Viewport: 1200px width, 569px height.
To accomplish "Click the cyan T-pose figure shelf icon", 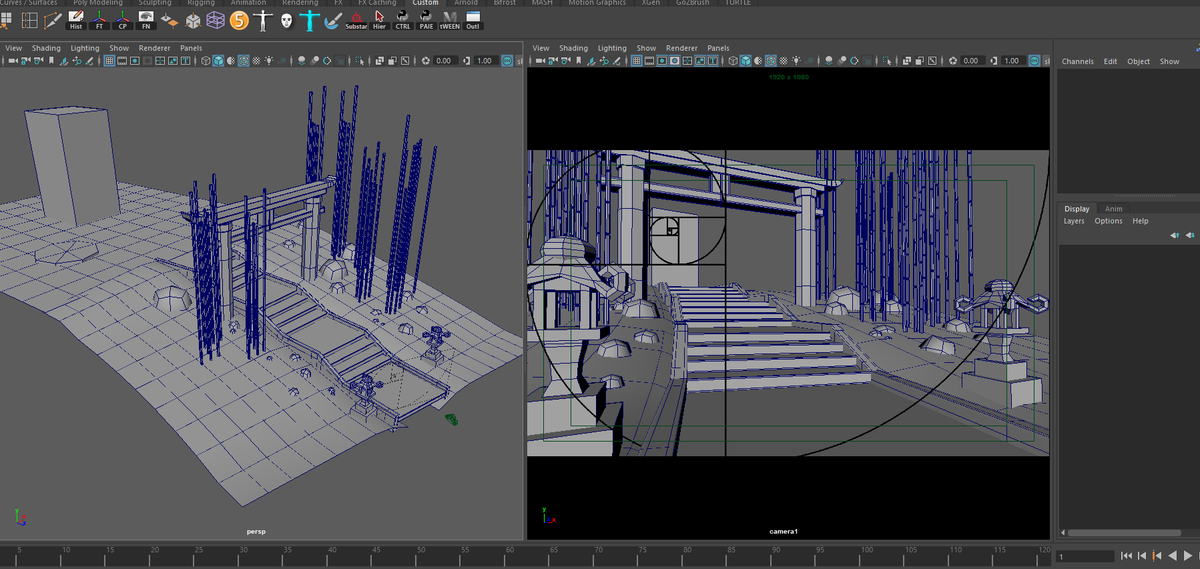I will (x=309, y=20).
